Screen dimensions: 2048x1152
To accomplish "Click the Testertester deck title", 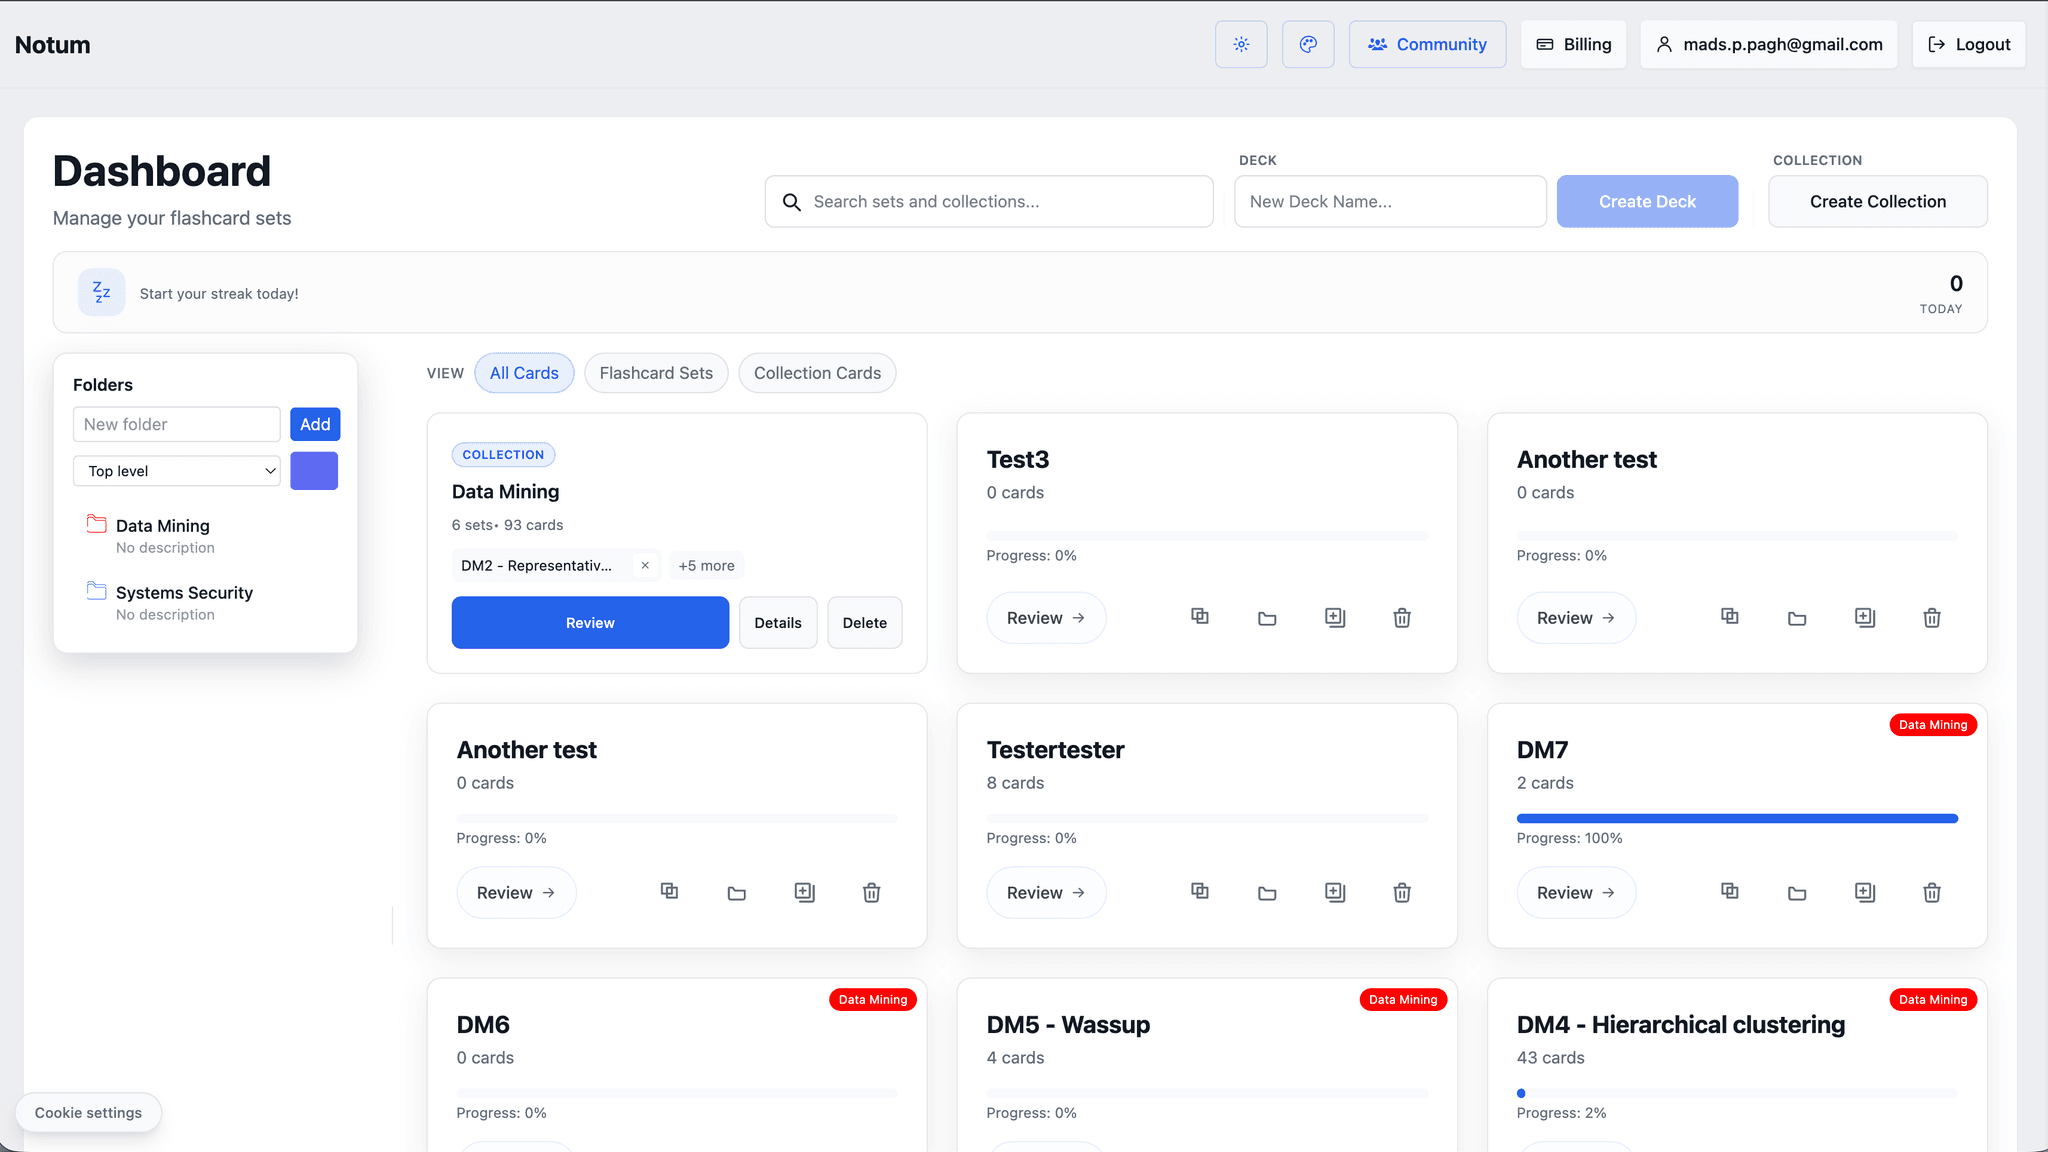I will coord(1055,750).
